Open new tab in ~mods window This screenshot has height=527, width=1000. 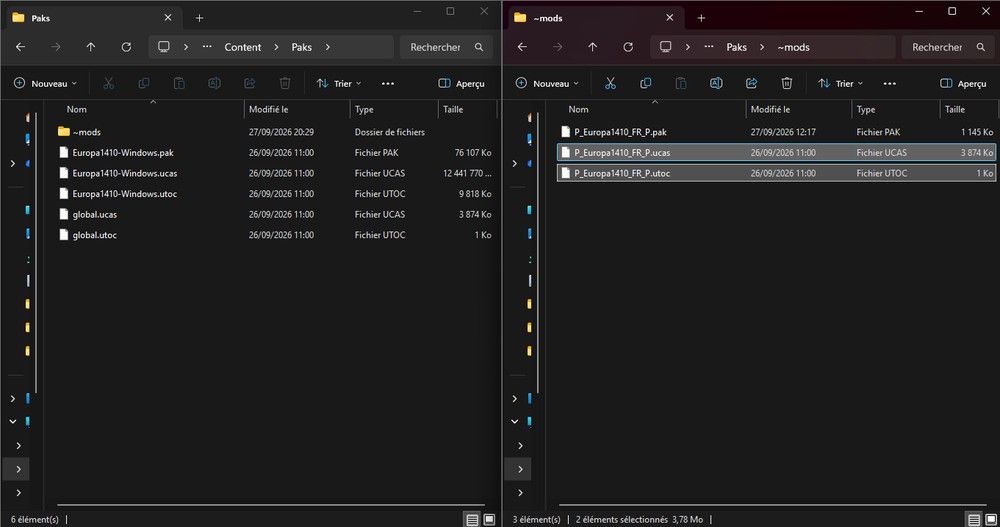pos(702,18)
